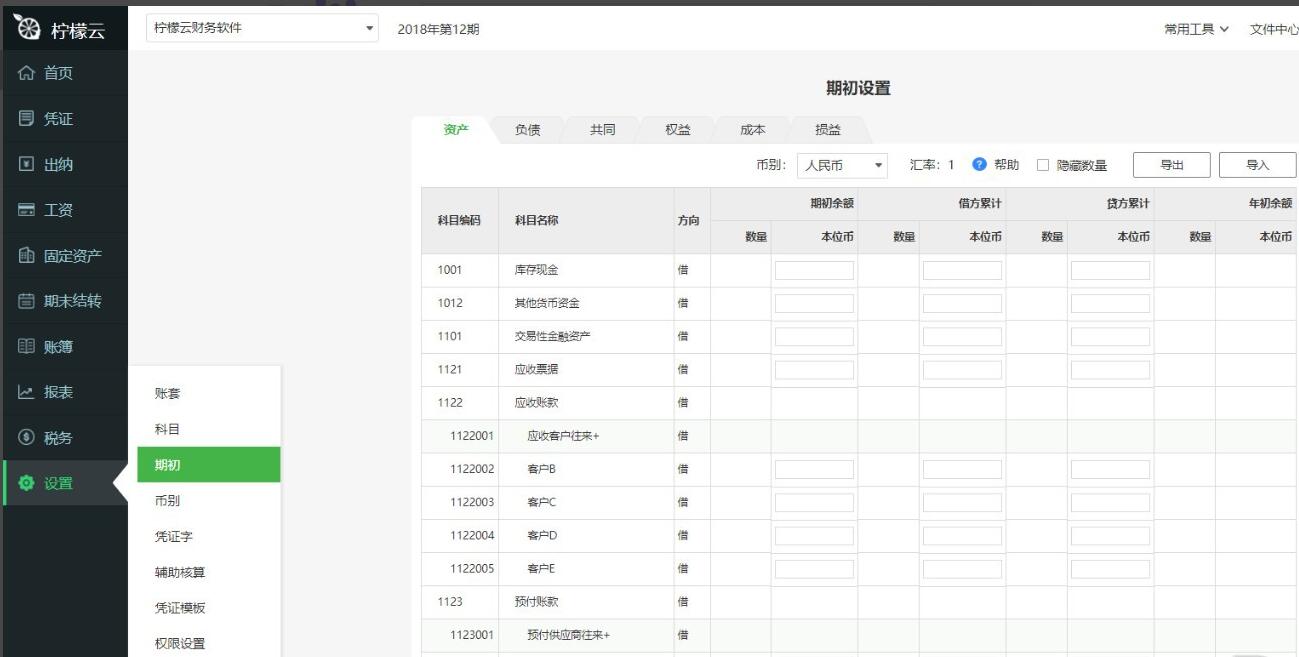Click the 应收账款 subject name
The width and height of the screenshot is (1299, 657).
point(537,403)
